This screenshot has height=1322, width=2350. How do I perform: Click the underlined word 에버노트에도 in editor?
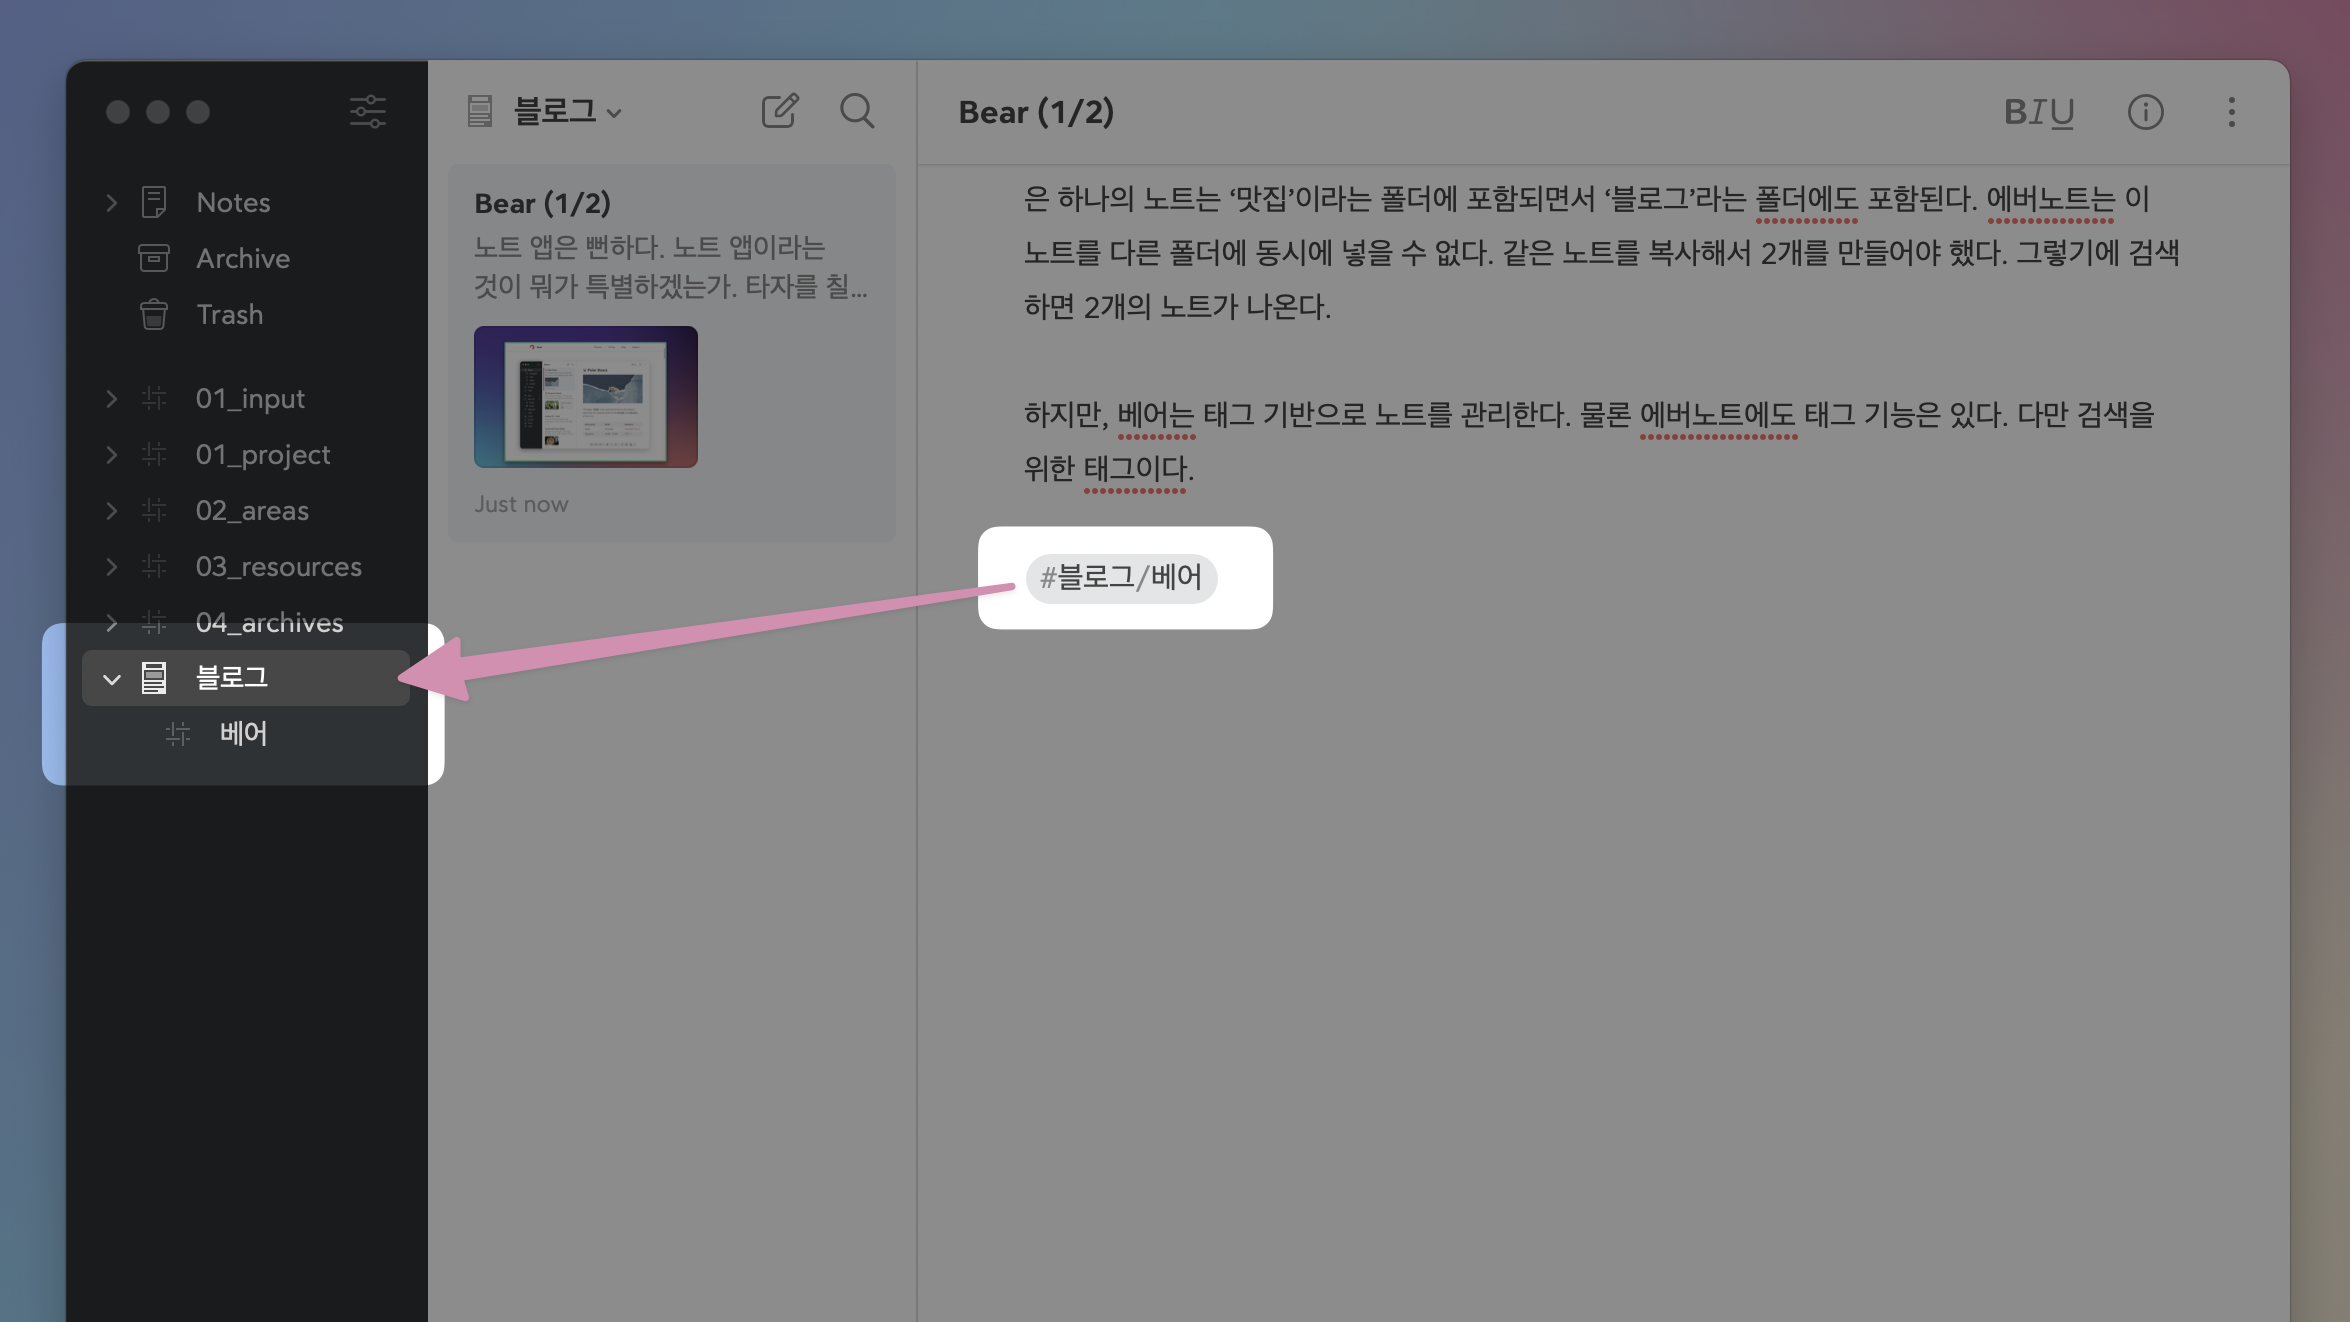coord(1717,414)
